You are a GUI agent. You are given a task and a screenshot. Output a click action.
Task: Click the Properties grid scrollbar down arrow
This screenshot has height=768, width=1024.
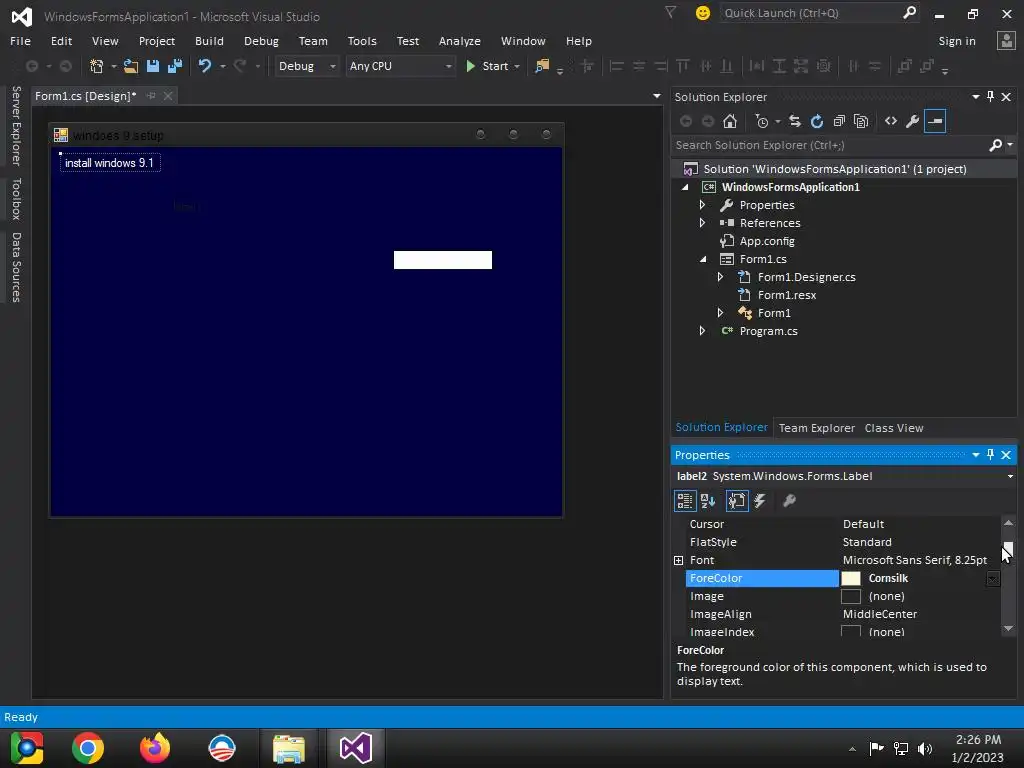click(x=1008, y=628)
